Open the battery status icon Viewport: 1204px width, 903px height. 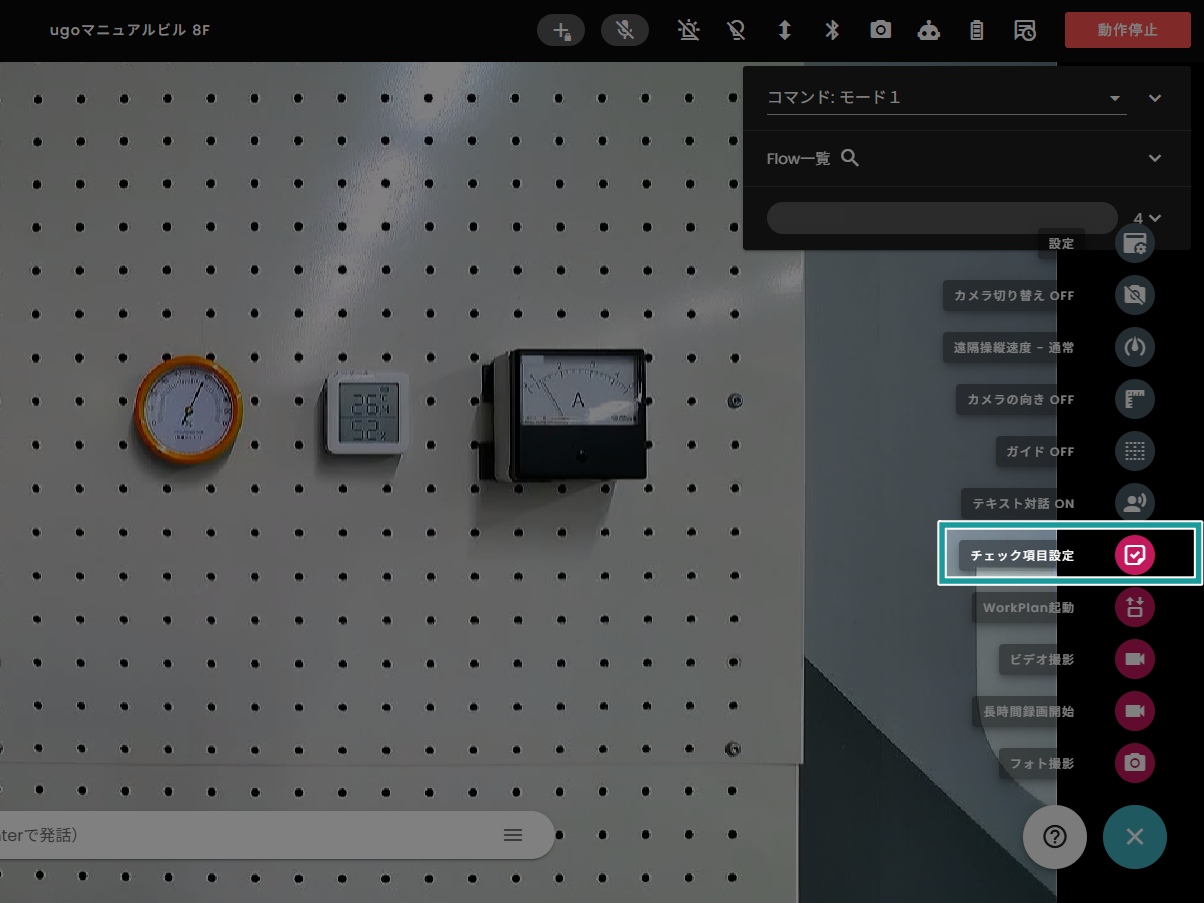click(x=977, y=30)
